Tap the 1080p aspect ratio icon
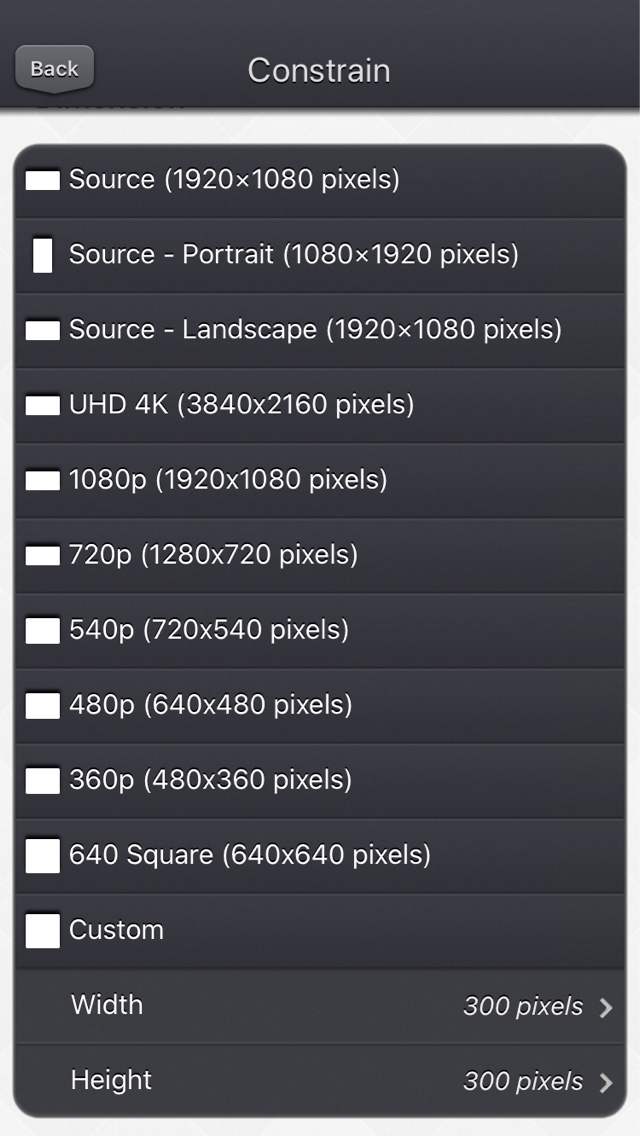 click(x=43, y=480)
